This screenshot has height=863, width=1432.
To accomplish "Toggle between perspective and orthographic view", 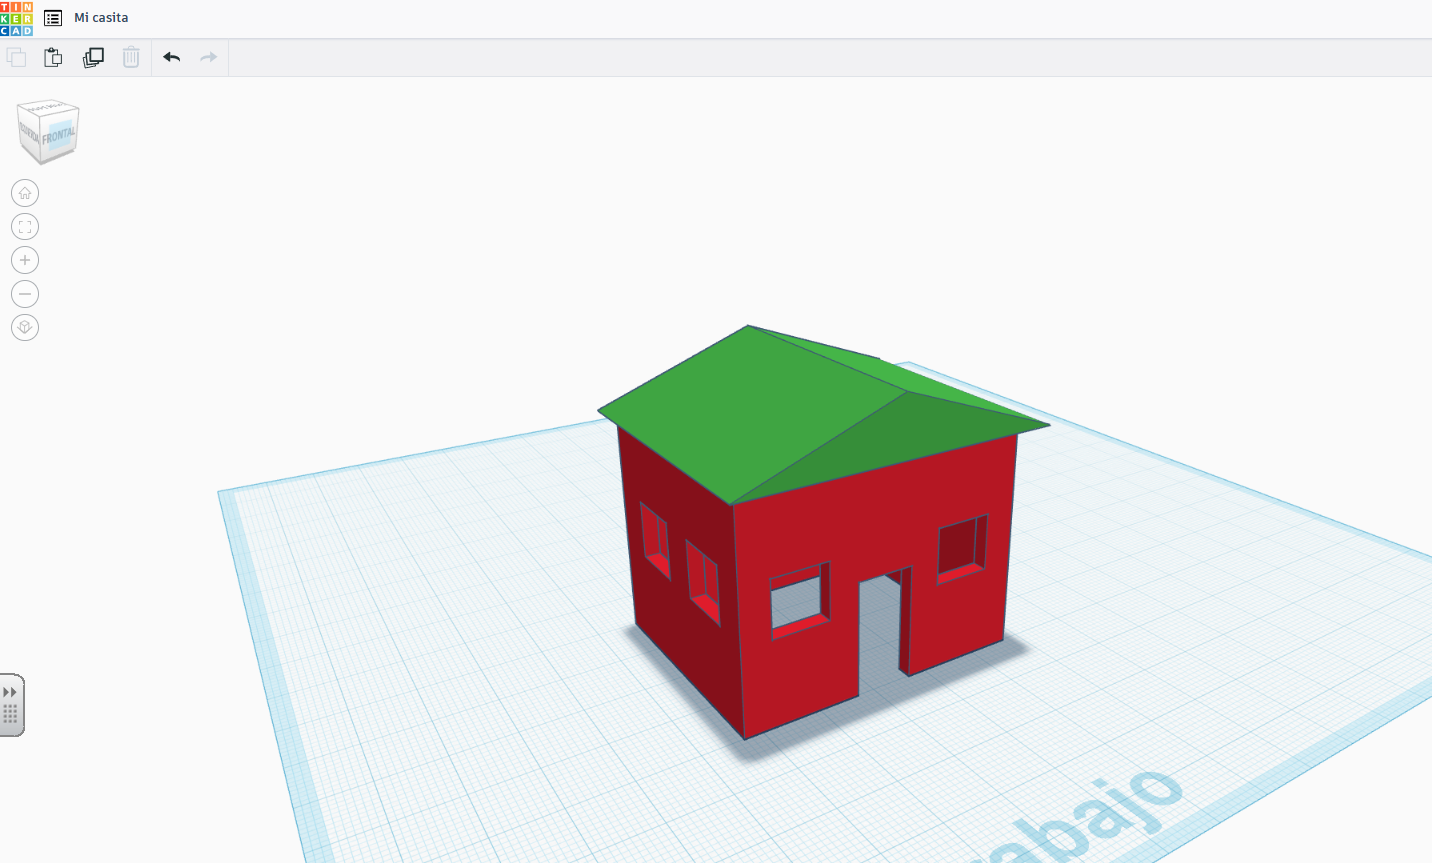I will [x=24, y=327].
